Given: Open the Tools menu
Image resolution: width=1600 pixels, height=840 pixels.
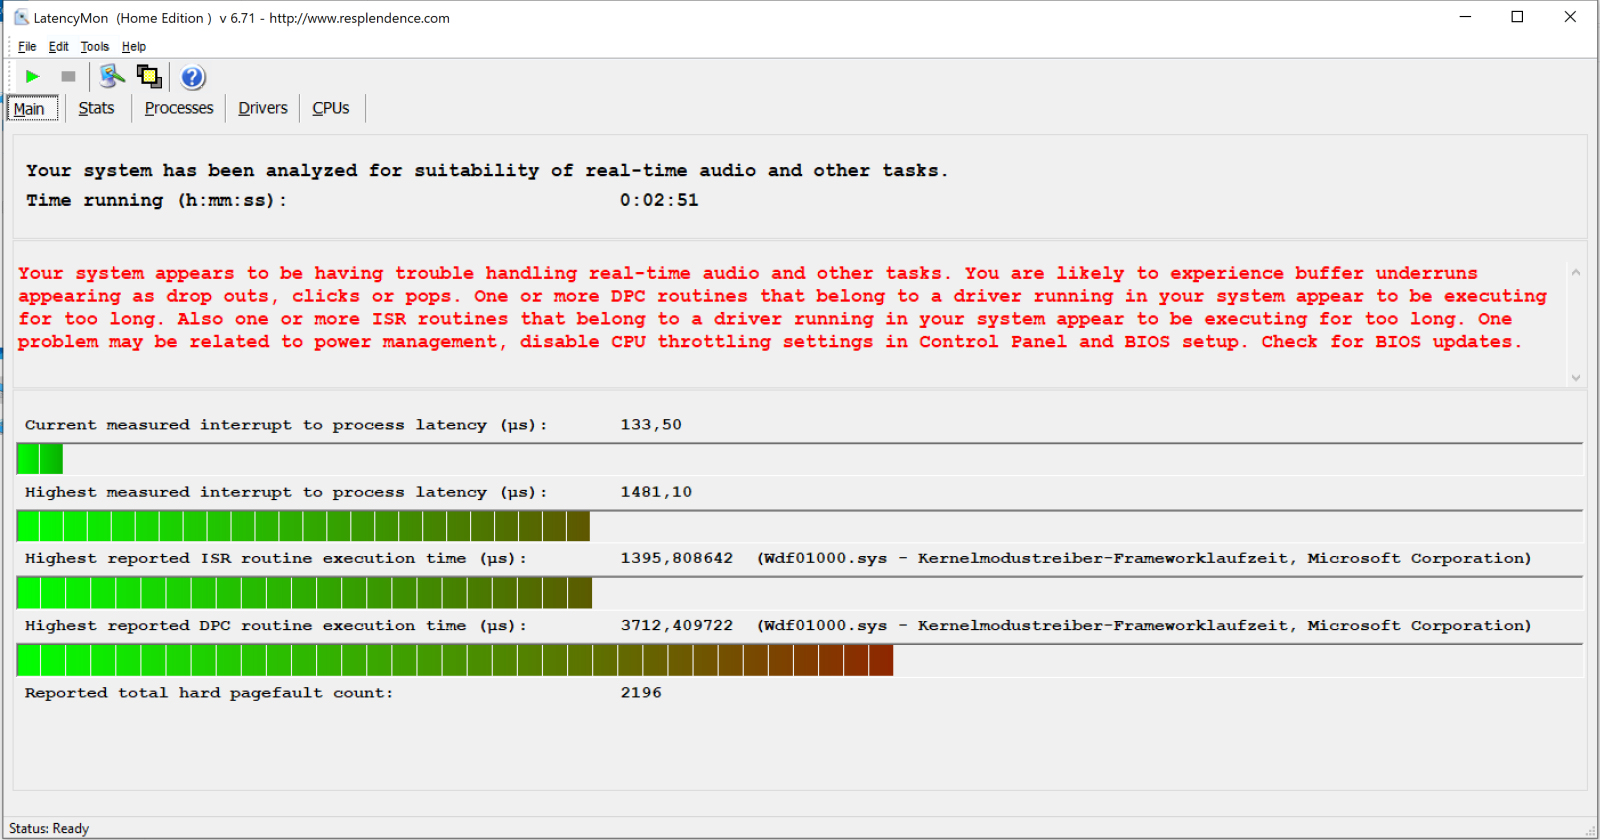Looking at the screenshot, I should tap(95, 46).
